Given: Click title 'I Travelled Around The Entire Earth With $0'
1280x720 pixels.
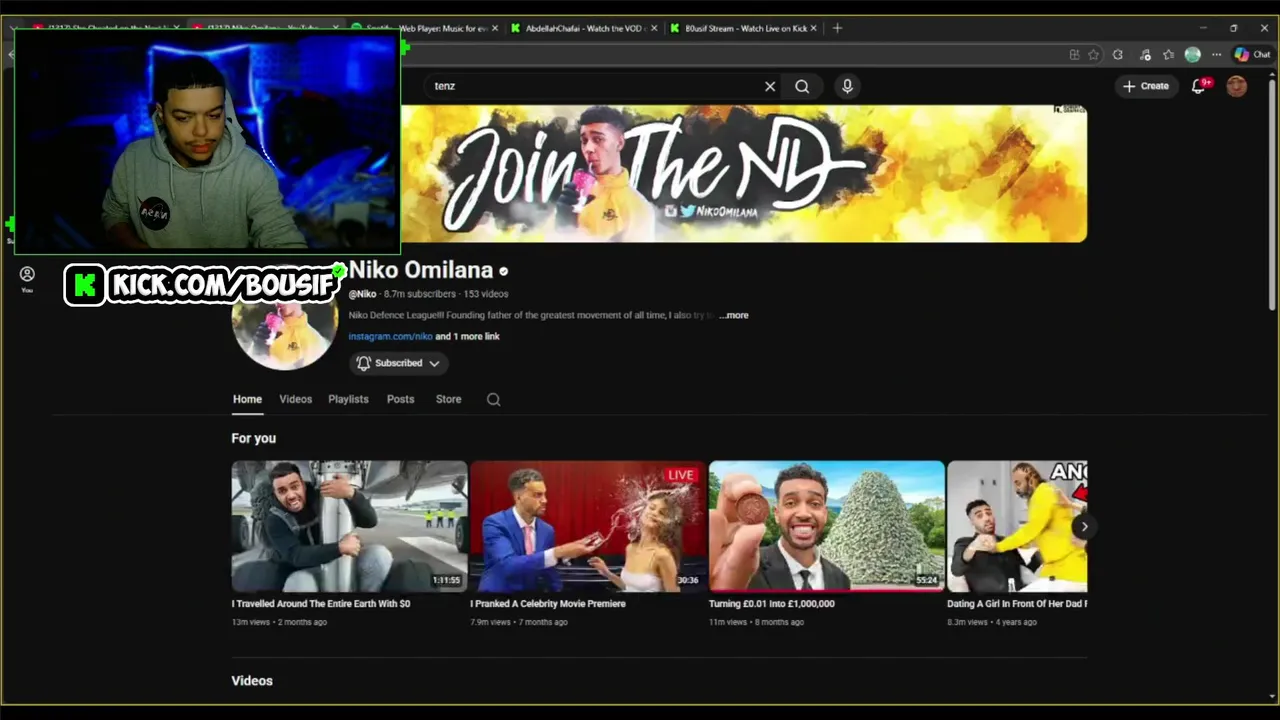Looking at the screenshot, I should (x=321, y=604).
